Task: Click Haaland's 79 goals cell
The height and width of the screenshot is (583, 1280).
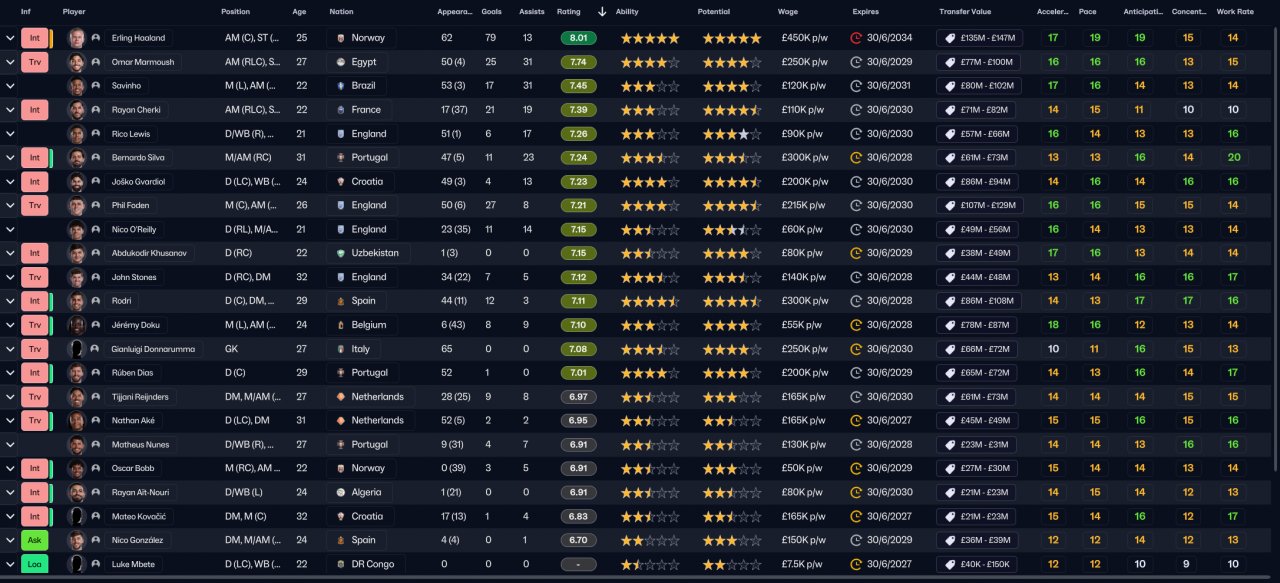Action: [x=490, y=38]
